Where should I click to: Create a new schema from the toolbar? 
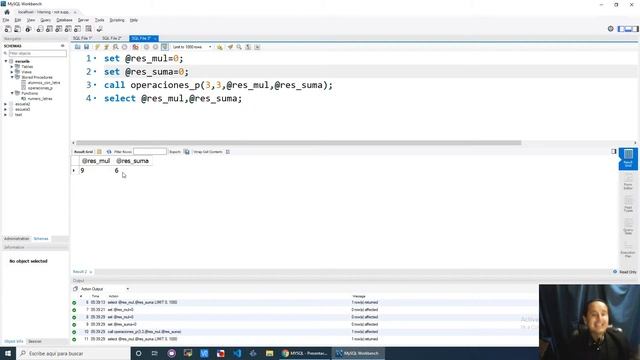[x=40, y=29]
